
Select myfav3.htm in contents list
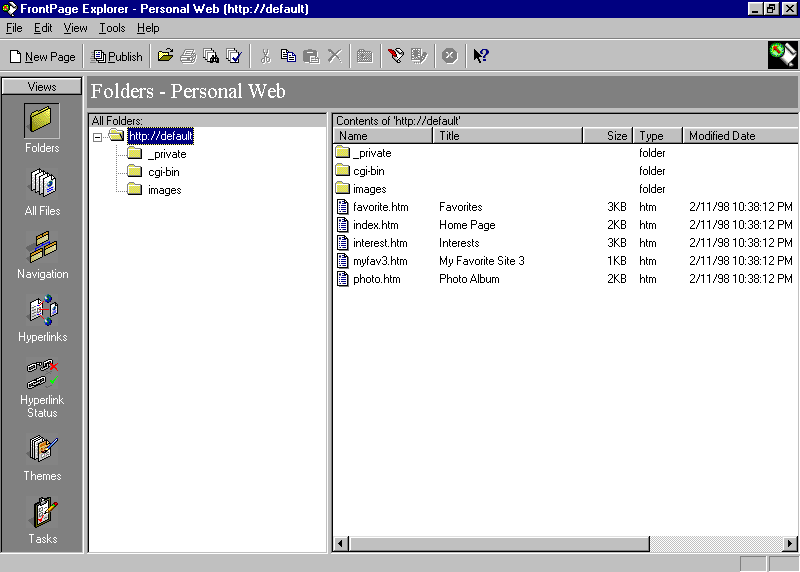coord(380,261)
